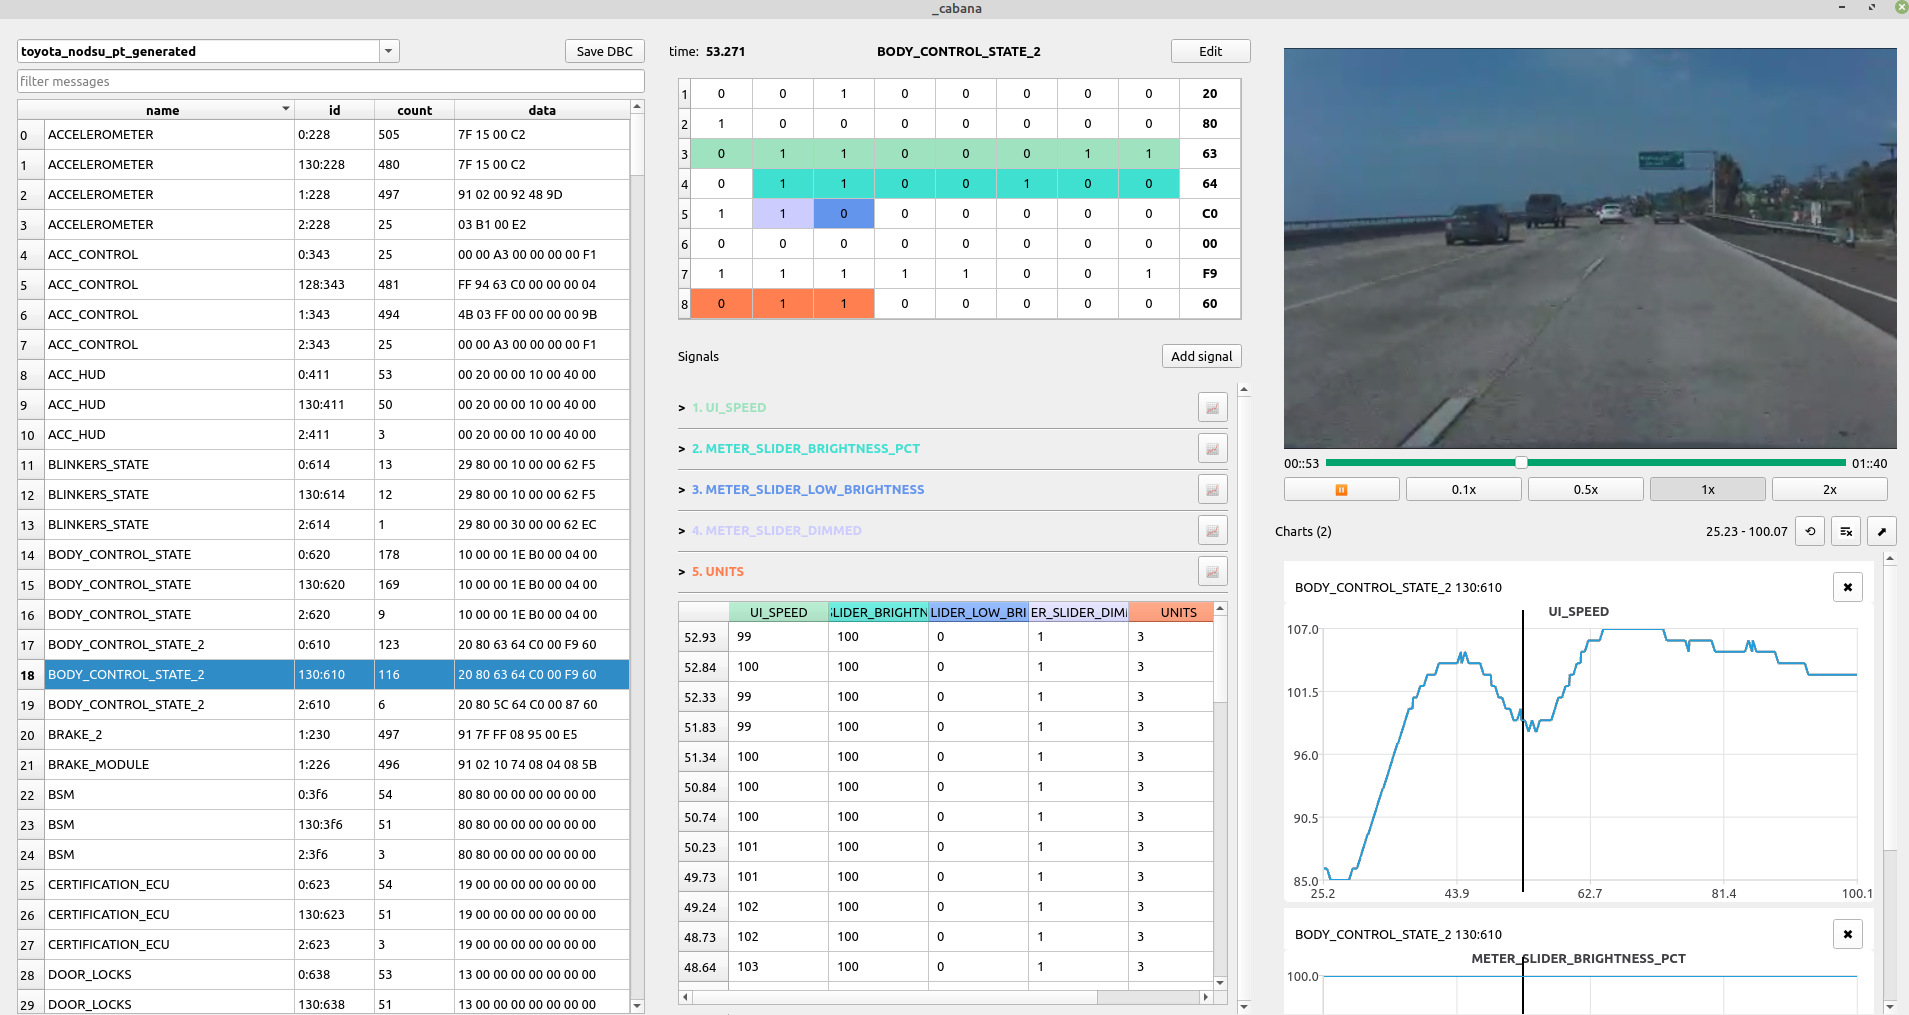The image size is (1909, 1015).
Task: Click the Add signal button
Action: (x=1200, y=356)
